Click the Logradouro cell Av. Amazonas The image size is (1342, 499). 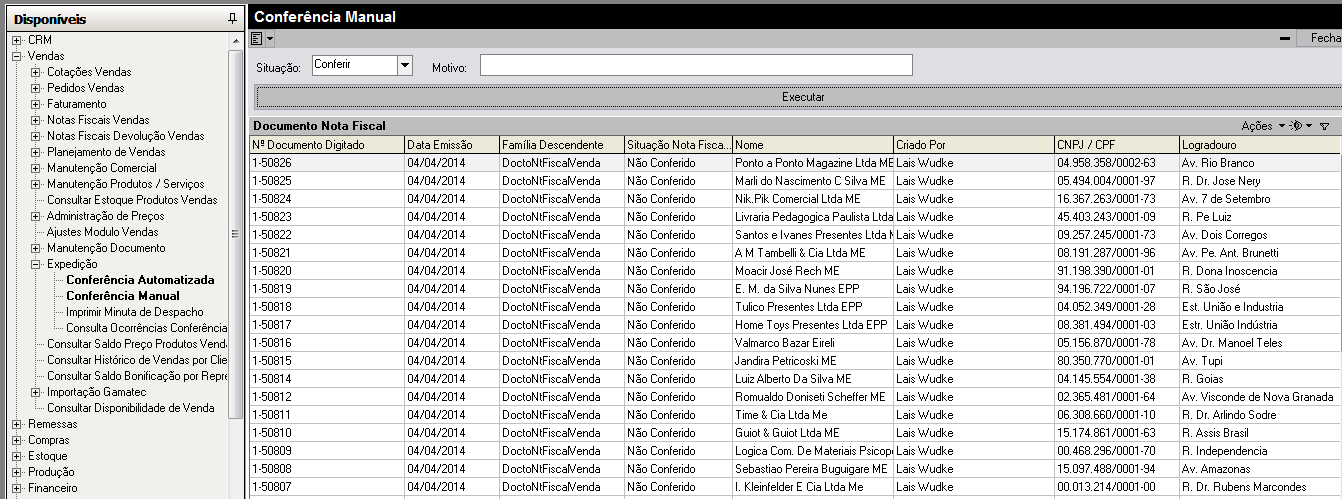(x=1260, y=468)
